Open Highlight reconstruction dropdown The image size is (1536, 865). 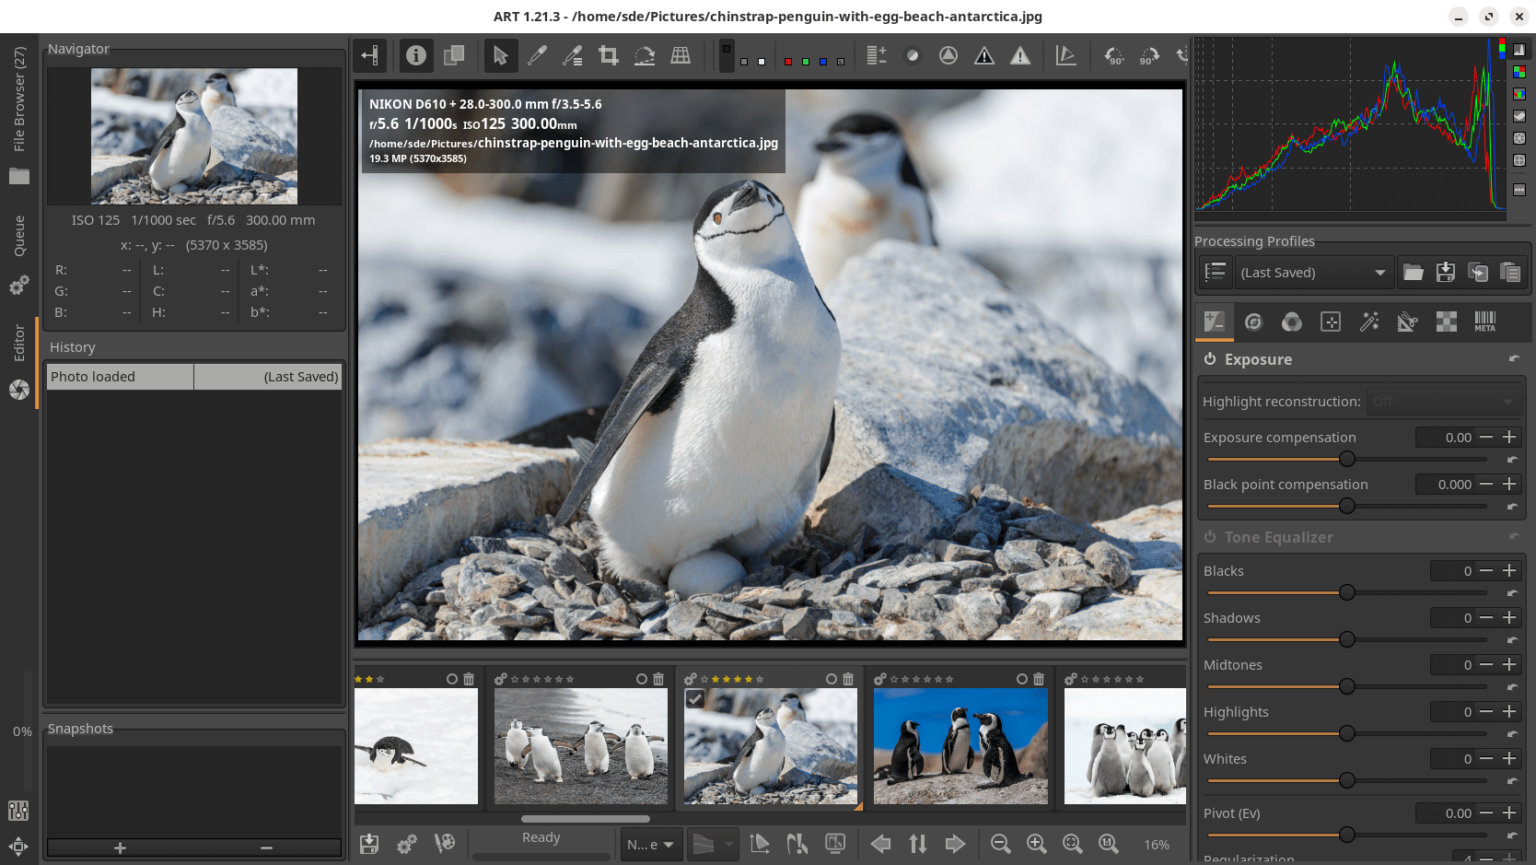(1443, 401)
